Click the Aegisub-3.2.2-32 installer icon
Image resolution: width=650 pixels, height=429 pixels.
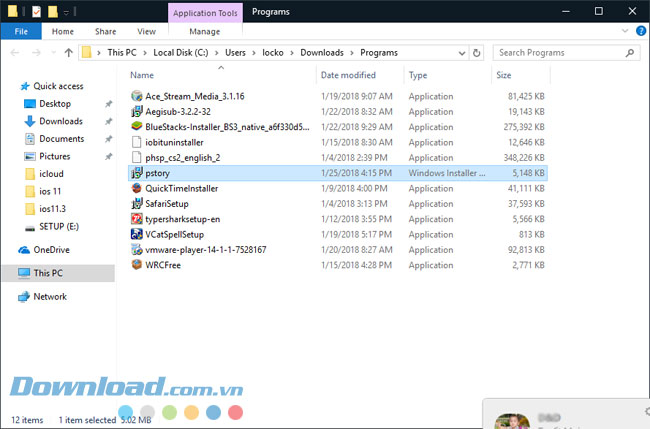coord(137,111)
